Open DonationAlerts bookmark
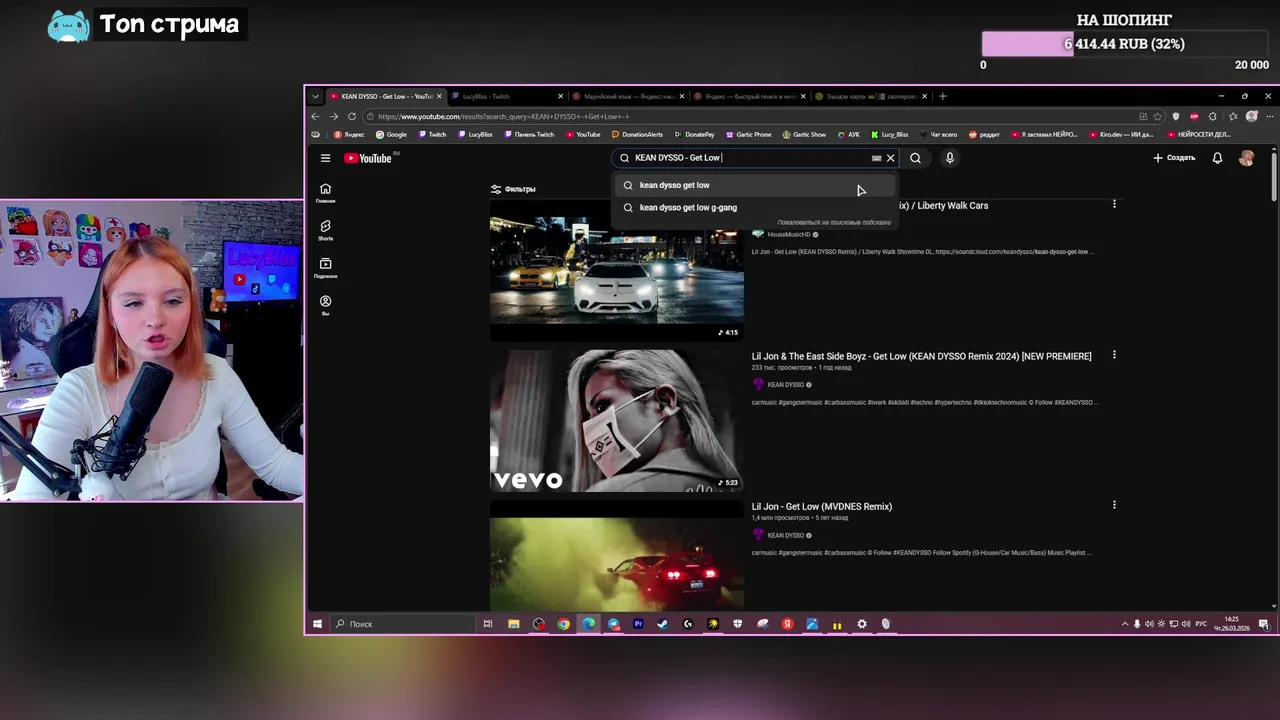The image size is (1280, 720). click(x=636, y=134)
